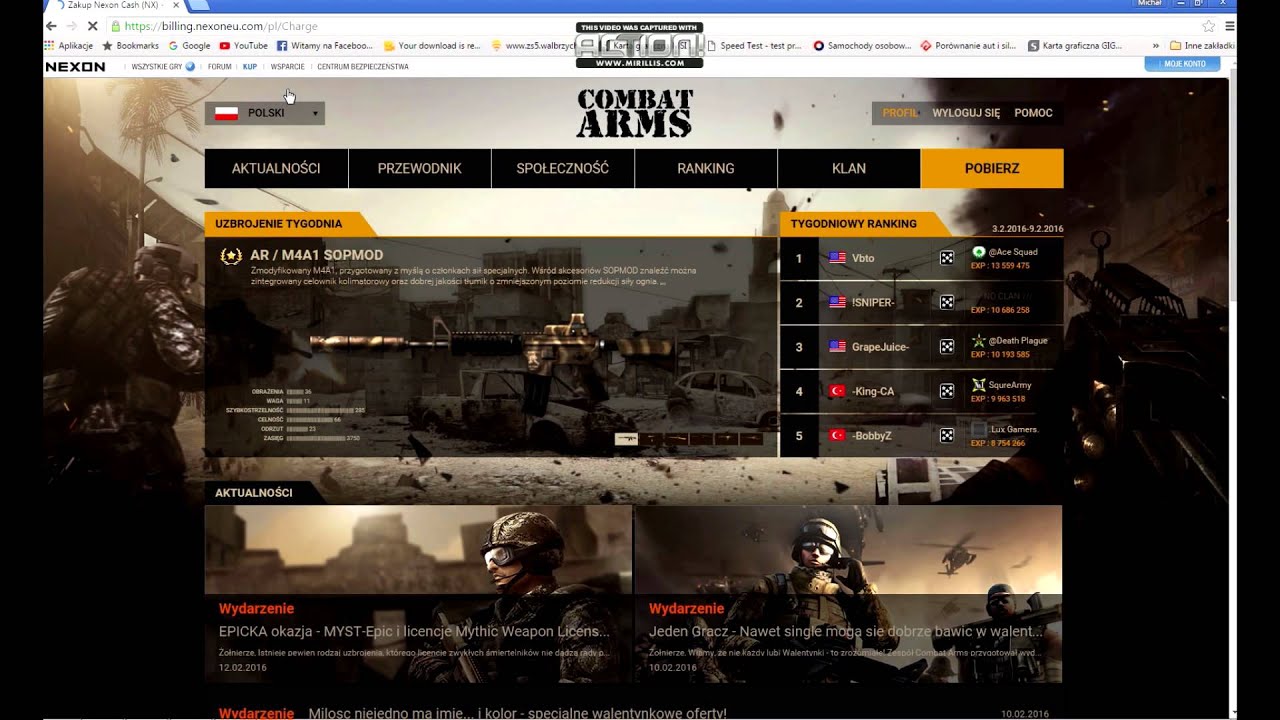This screenshot has height=720, width=1280.
Task: Open the POLSKI language dropdown
Action: [x=265, y=113]
